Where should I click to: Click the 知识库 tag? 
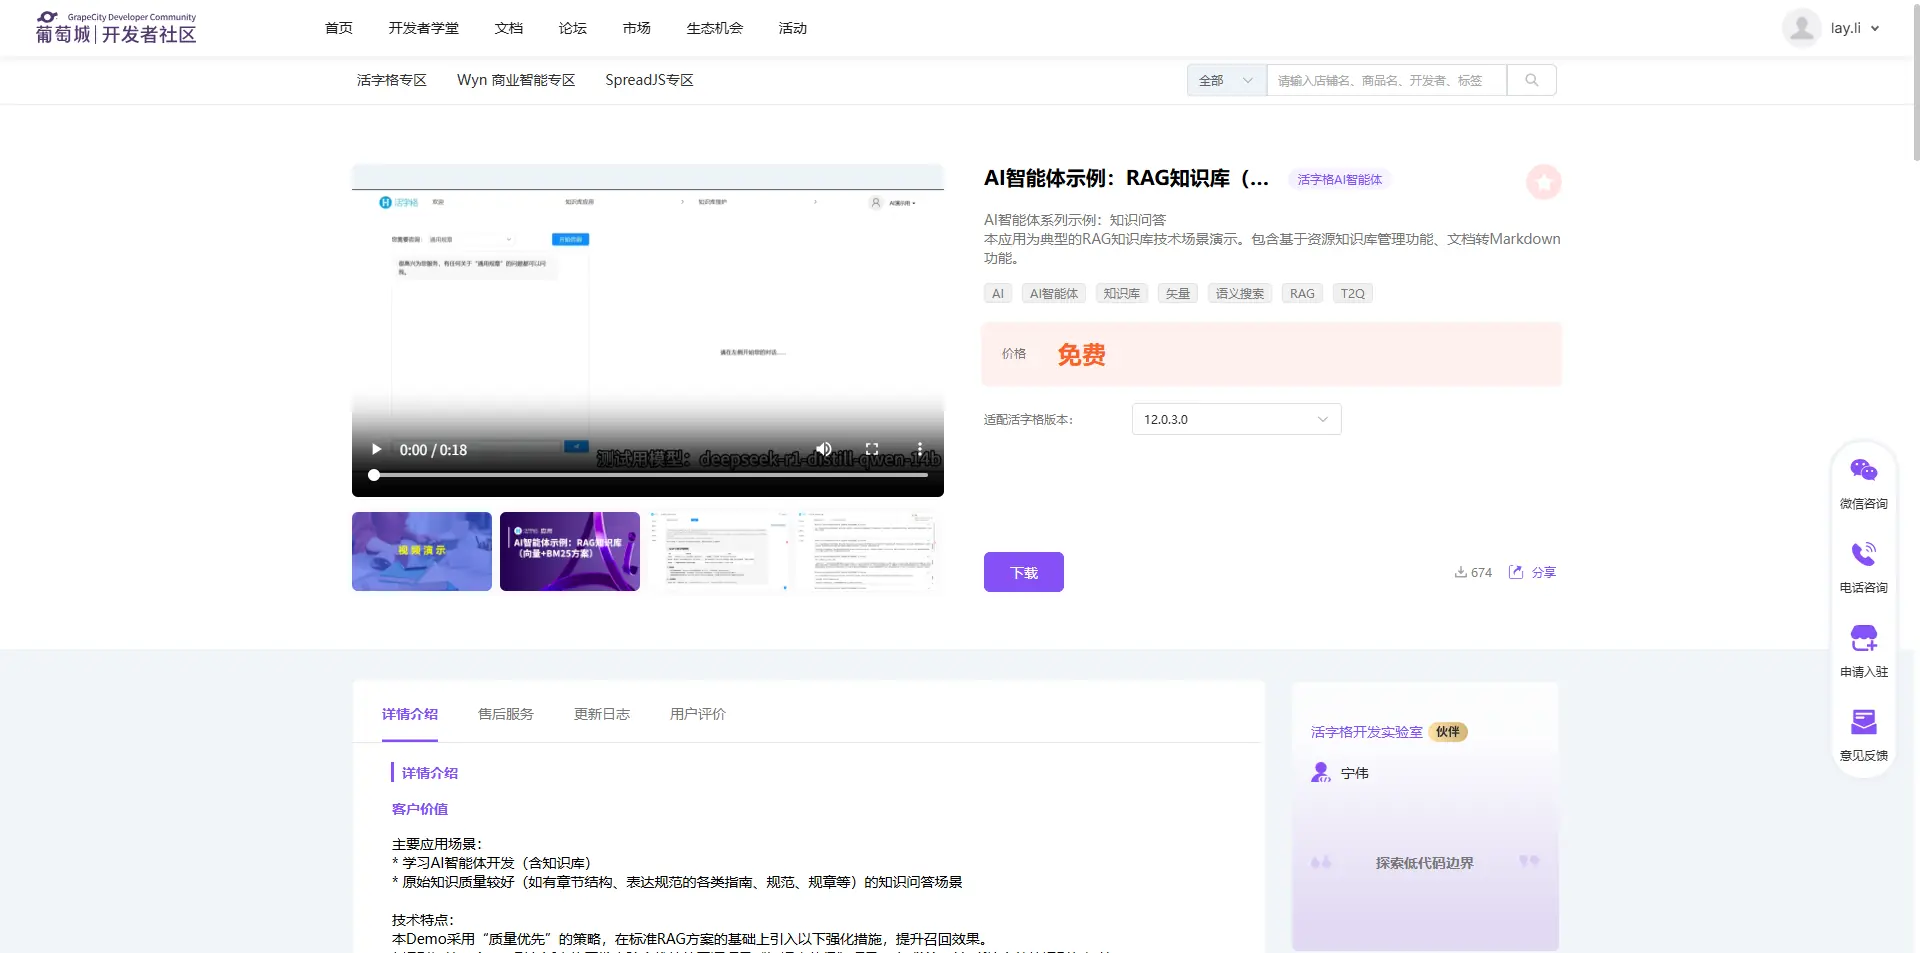coord(1122,293)
